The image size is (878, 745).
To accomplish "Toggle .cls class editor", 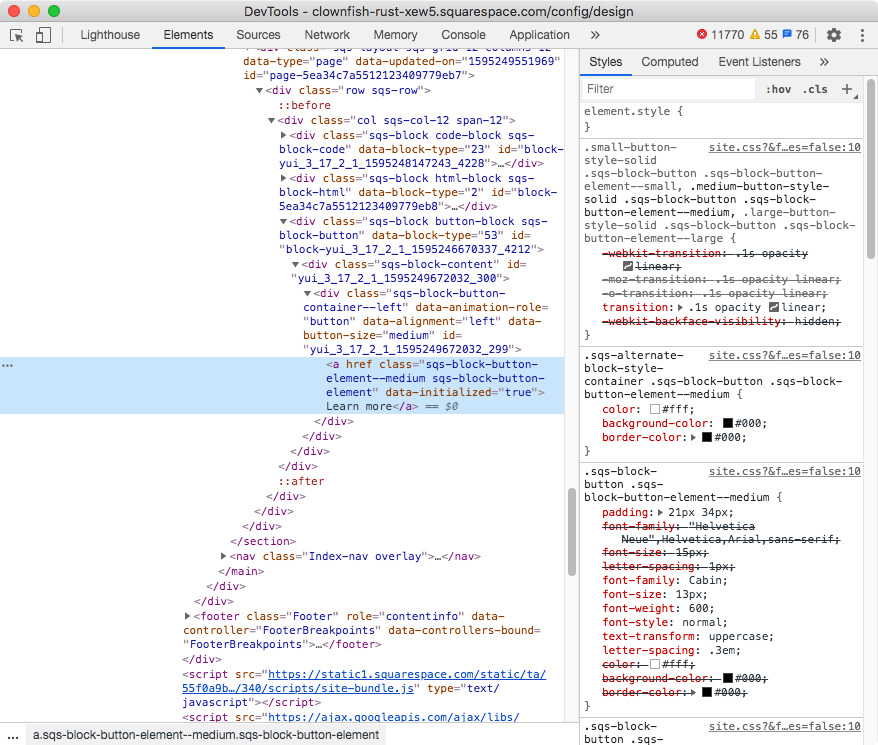I will click(815, 89).
